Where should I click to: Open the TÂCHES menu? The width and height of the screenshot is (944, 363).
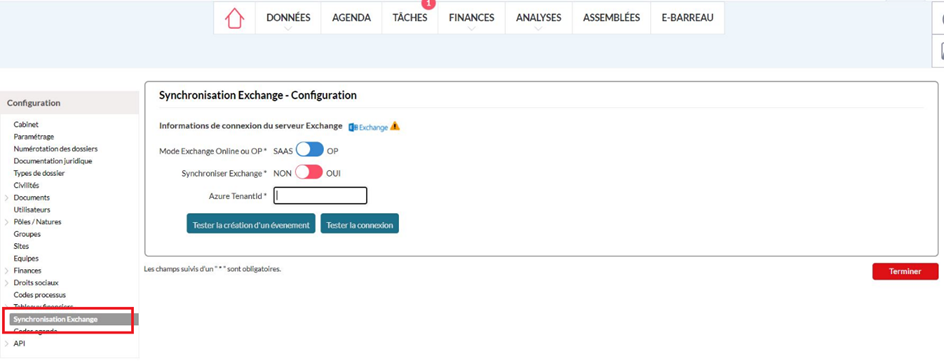point(410,18)
